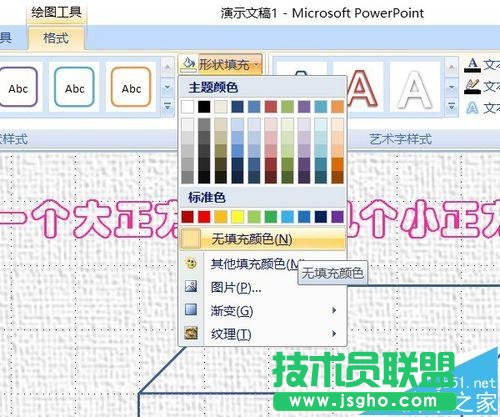
Task: Pick the dark blue theme color in the top row
Action: (238, 107)
